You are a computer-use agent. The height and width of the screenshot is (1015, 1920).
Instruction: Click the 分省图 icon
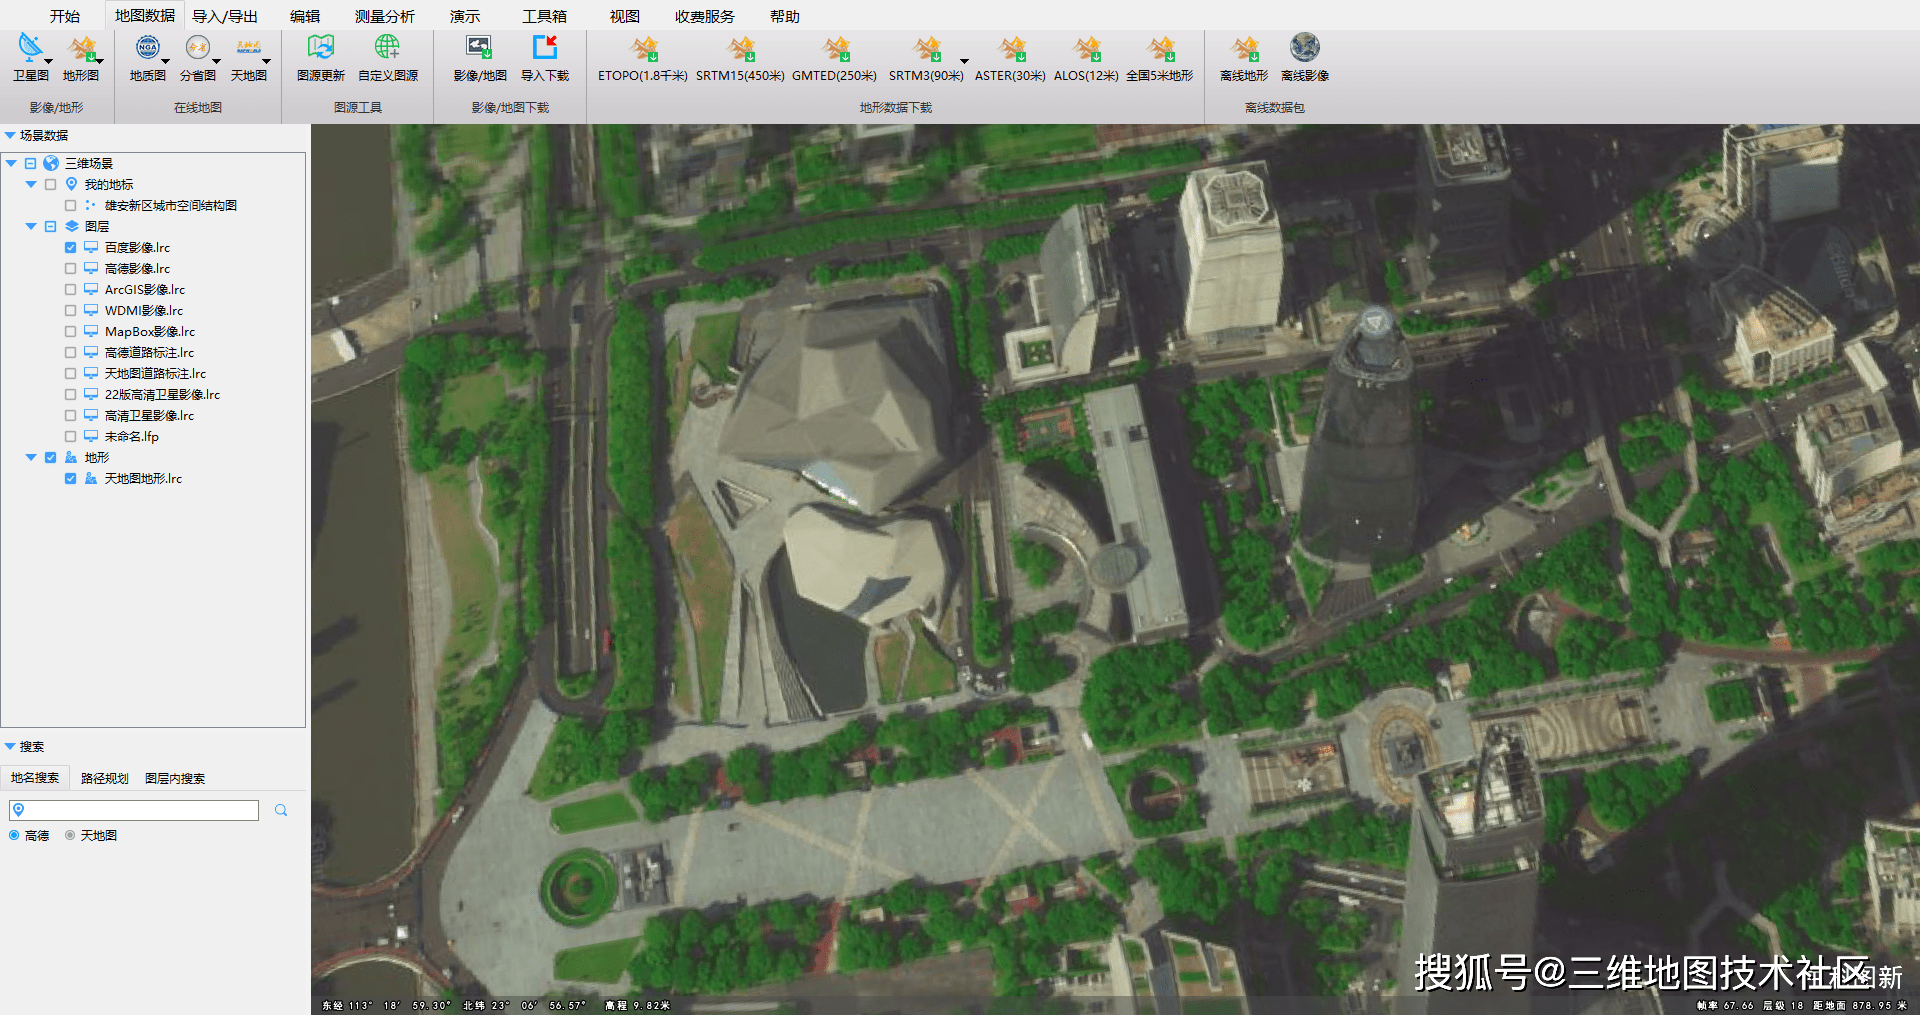coord(197,47)
